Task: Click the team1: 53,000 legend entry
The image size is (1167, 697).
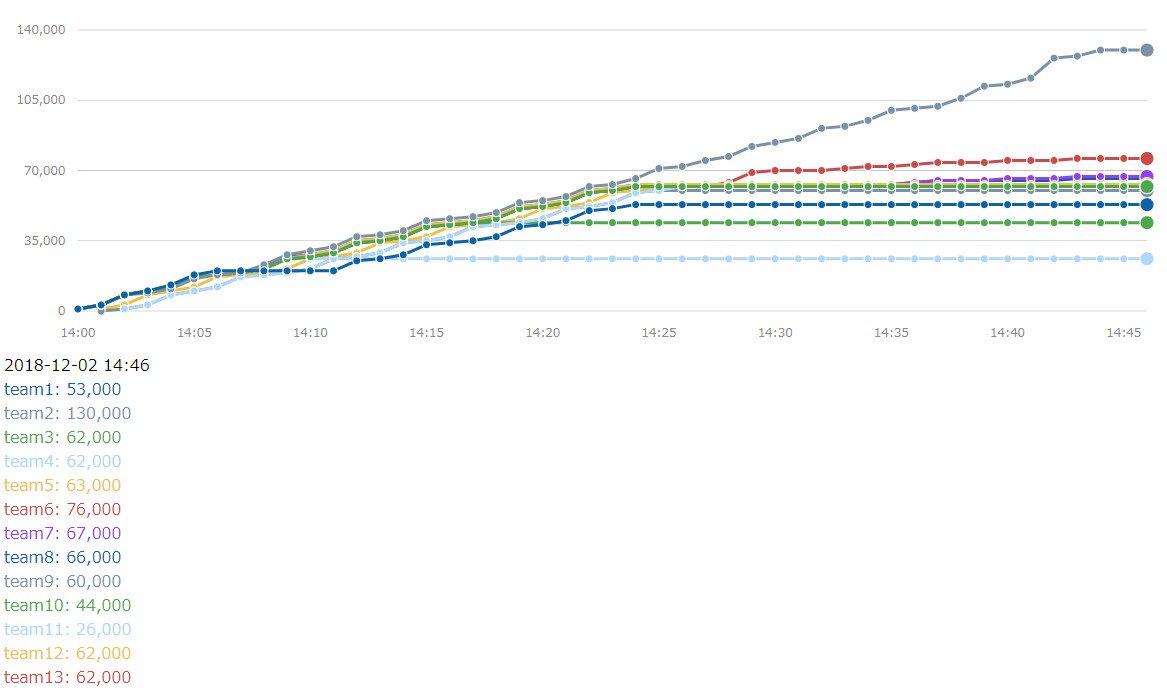Action: tap(63, 389)
